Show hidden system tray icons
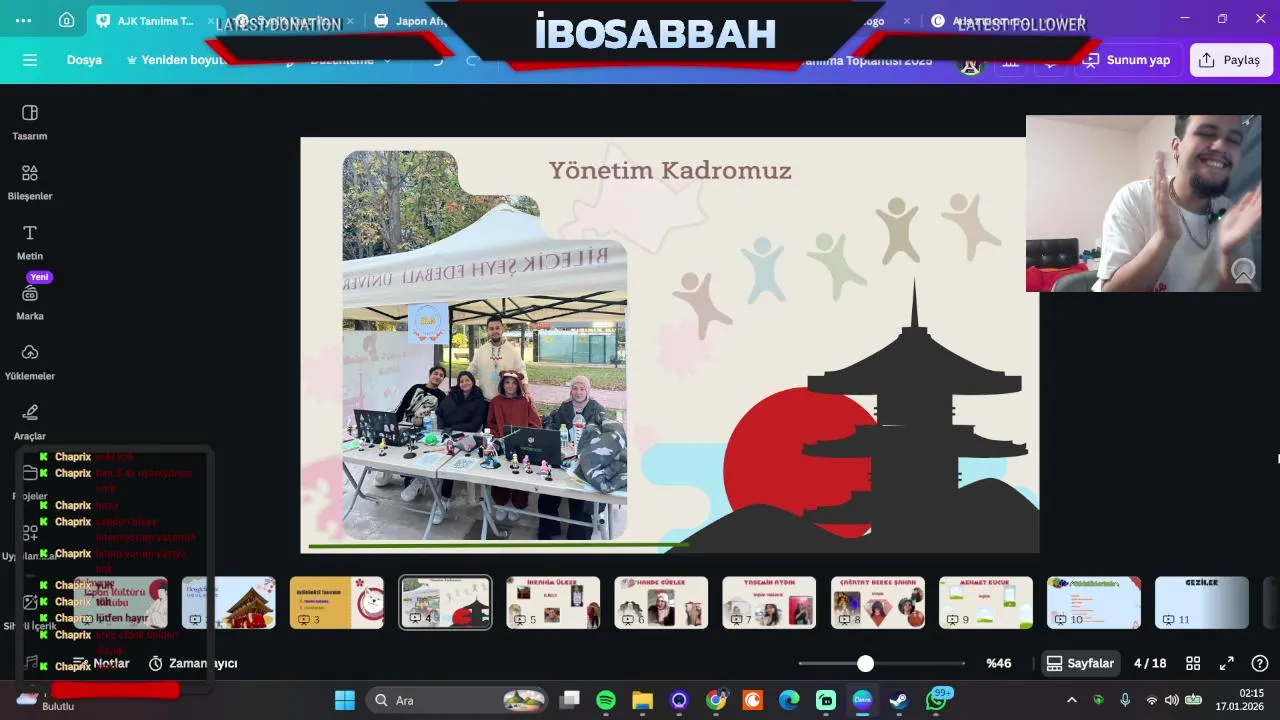This screenshot has width=1280, height=720. tap(1072, 700)
